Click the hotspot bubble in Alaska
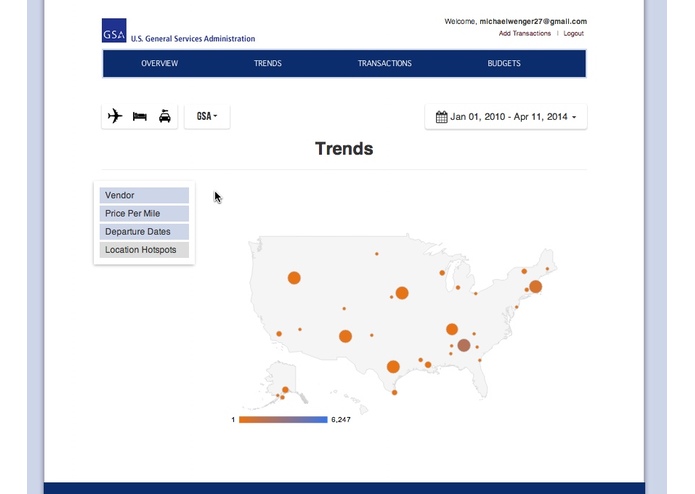 [x=285, y=390]
